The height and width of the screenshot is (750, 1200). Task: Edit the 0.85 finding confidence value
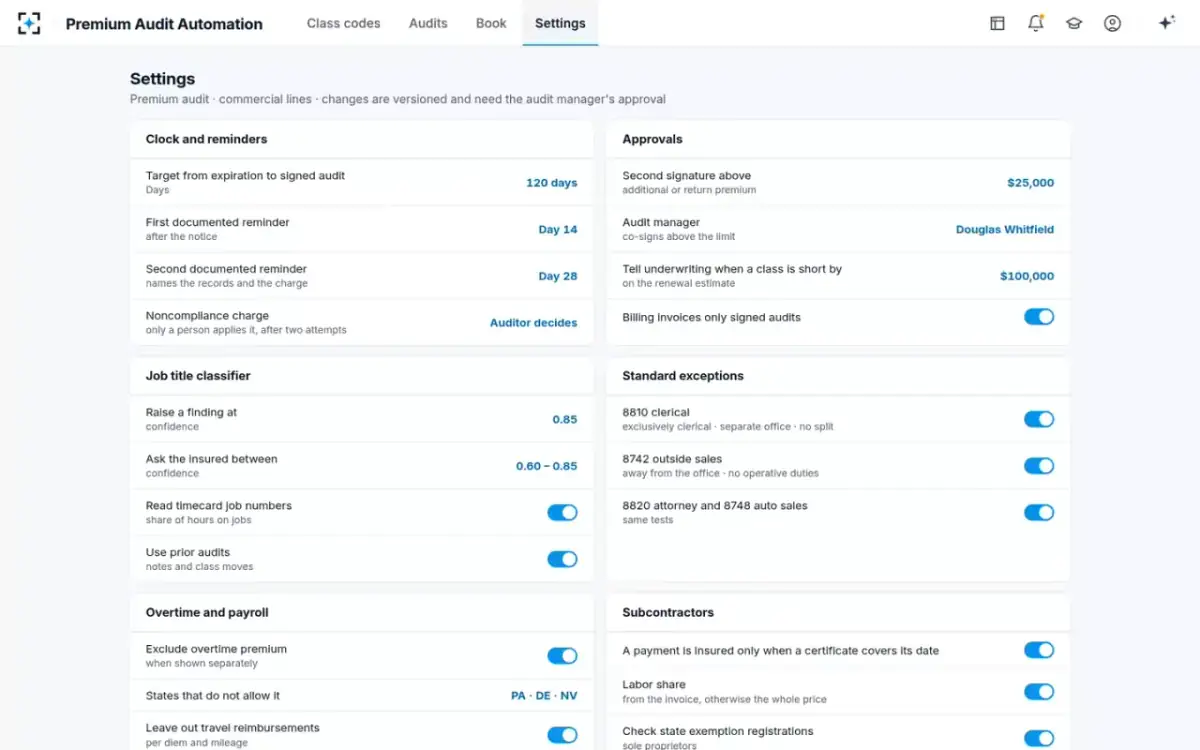point(565,419)
